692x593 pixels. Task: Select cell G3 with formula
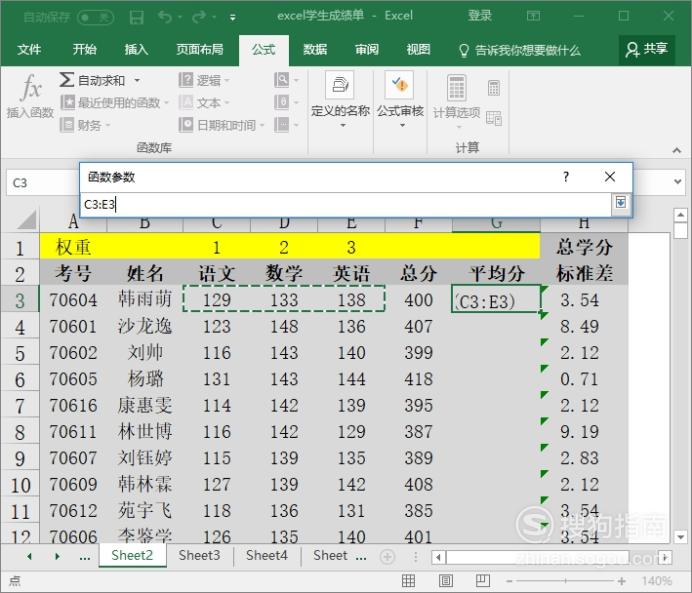point(496,300)
